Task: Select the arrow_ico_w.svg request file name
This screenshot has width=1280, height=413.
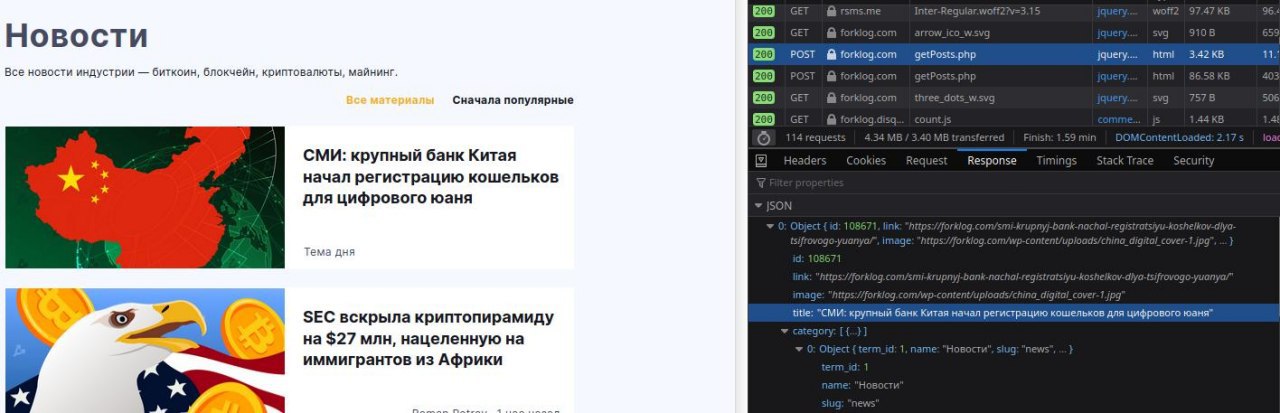Action: click(957, 33)
